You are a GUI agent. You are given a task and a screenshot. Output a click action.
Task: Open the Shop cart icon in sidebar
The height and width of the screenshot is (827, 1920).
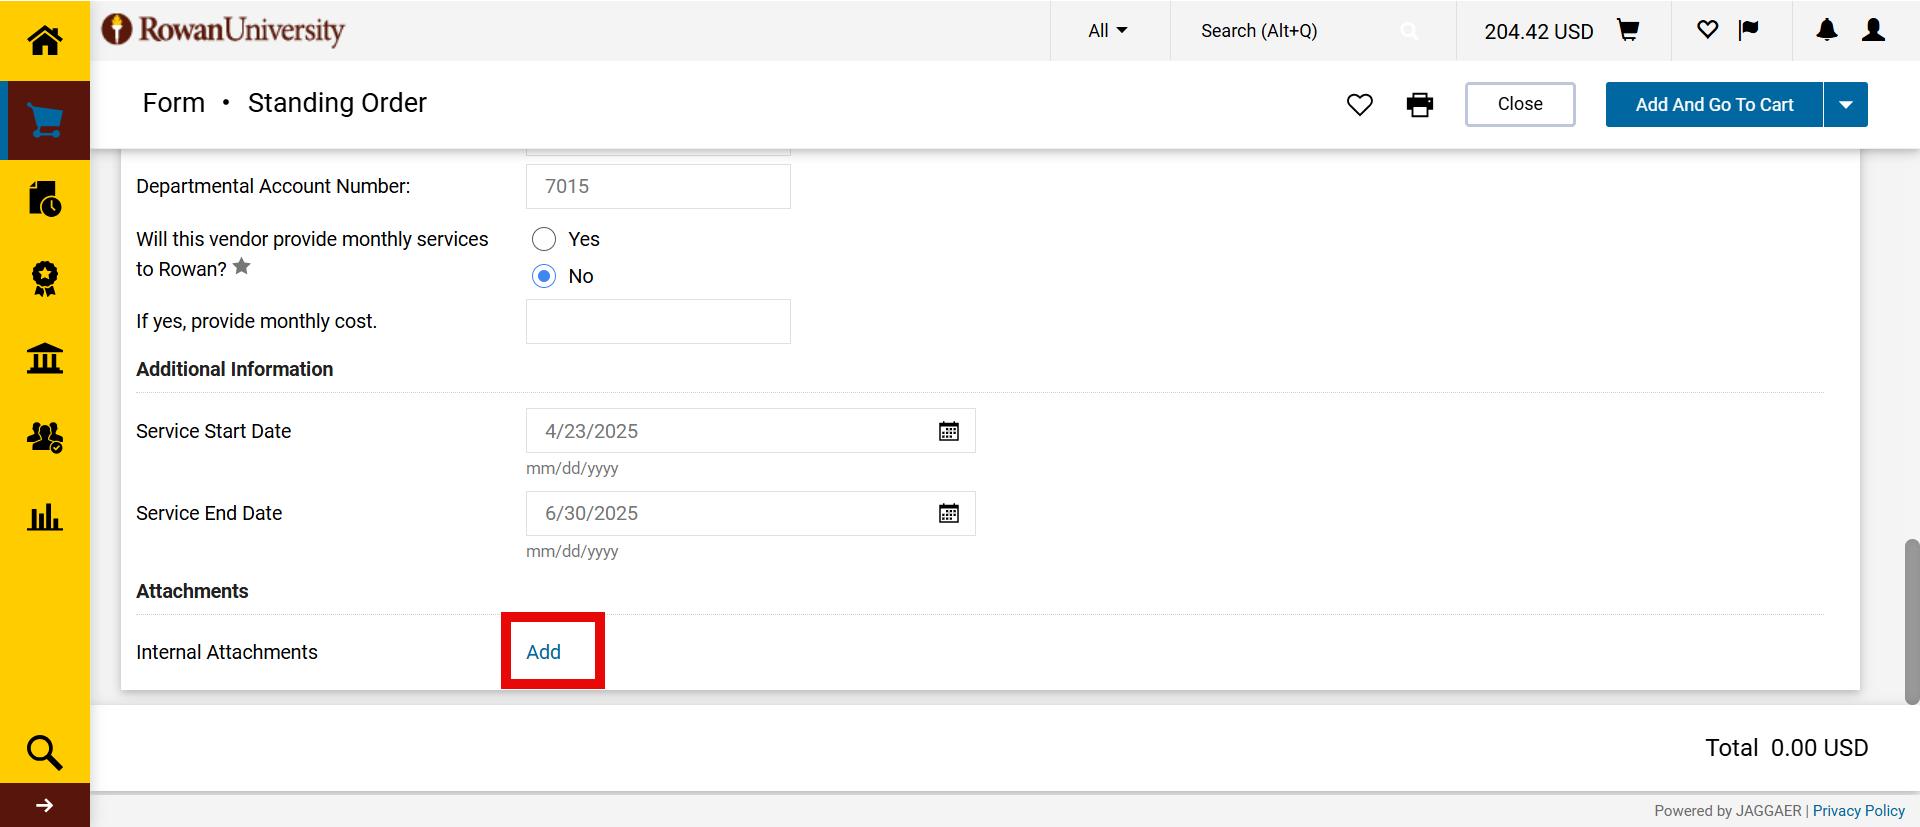pyautogui.click(x=44, y=120)
